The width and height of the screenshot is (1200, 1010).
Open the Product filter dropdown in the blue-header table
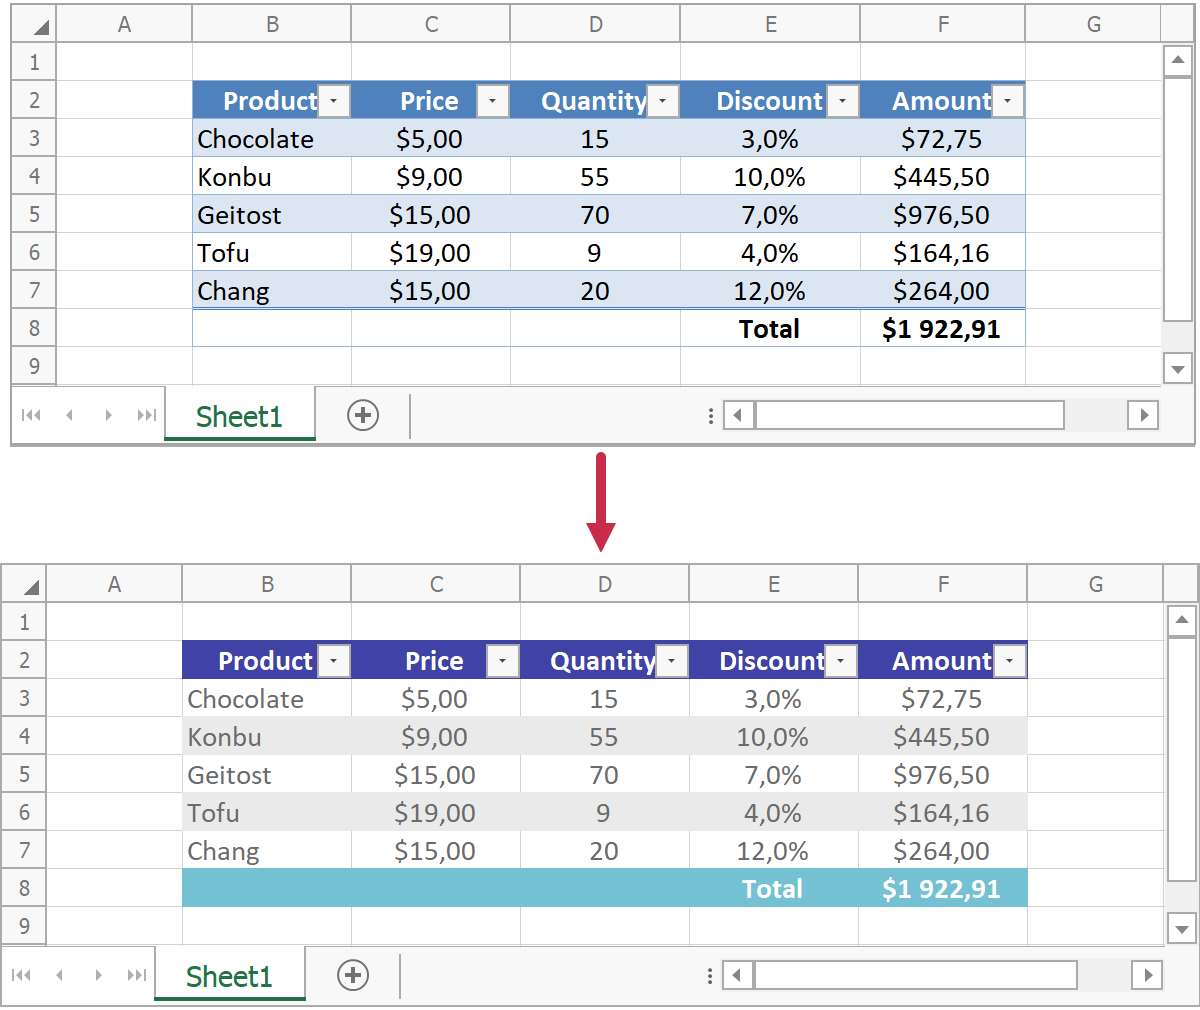click(x=334, y=101)
